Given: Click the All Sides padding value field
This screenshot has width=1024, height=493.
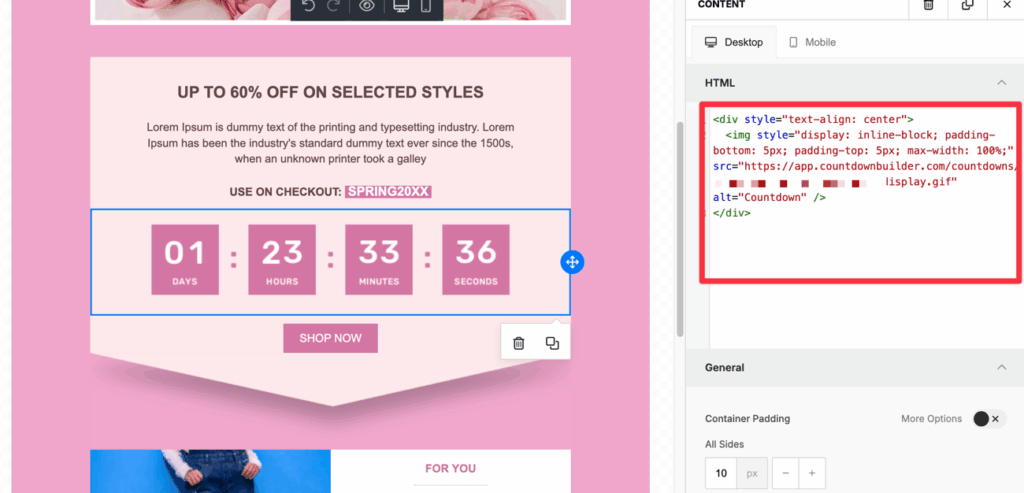Looking at the screenshot, I should point(721,473).
